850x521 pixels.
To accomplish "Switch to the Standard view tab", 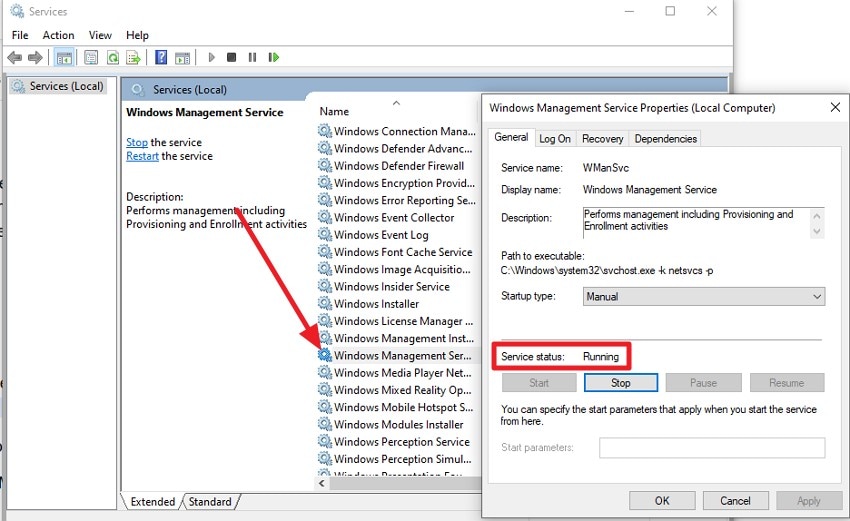I will [x=210, y=501].
